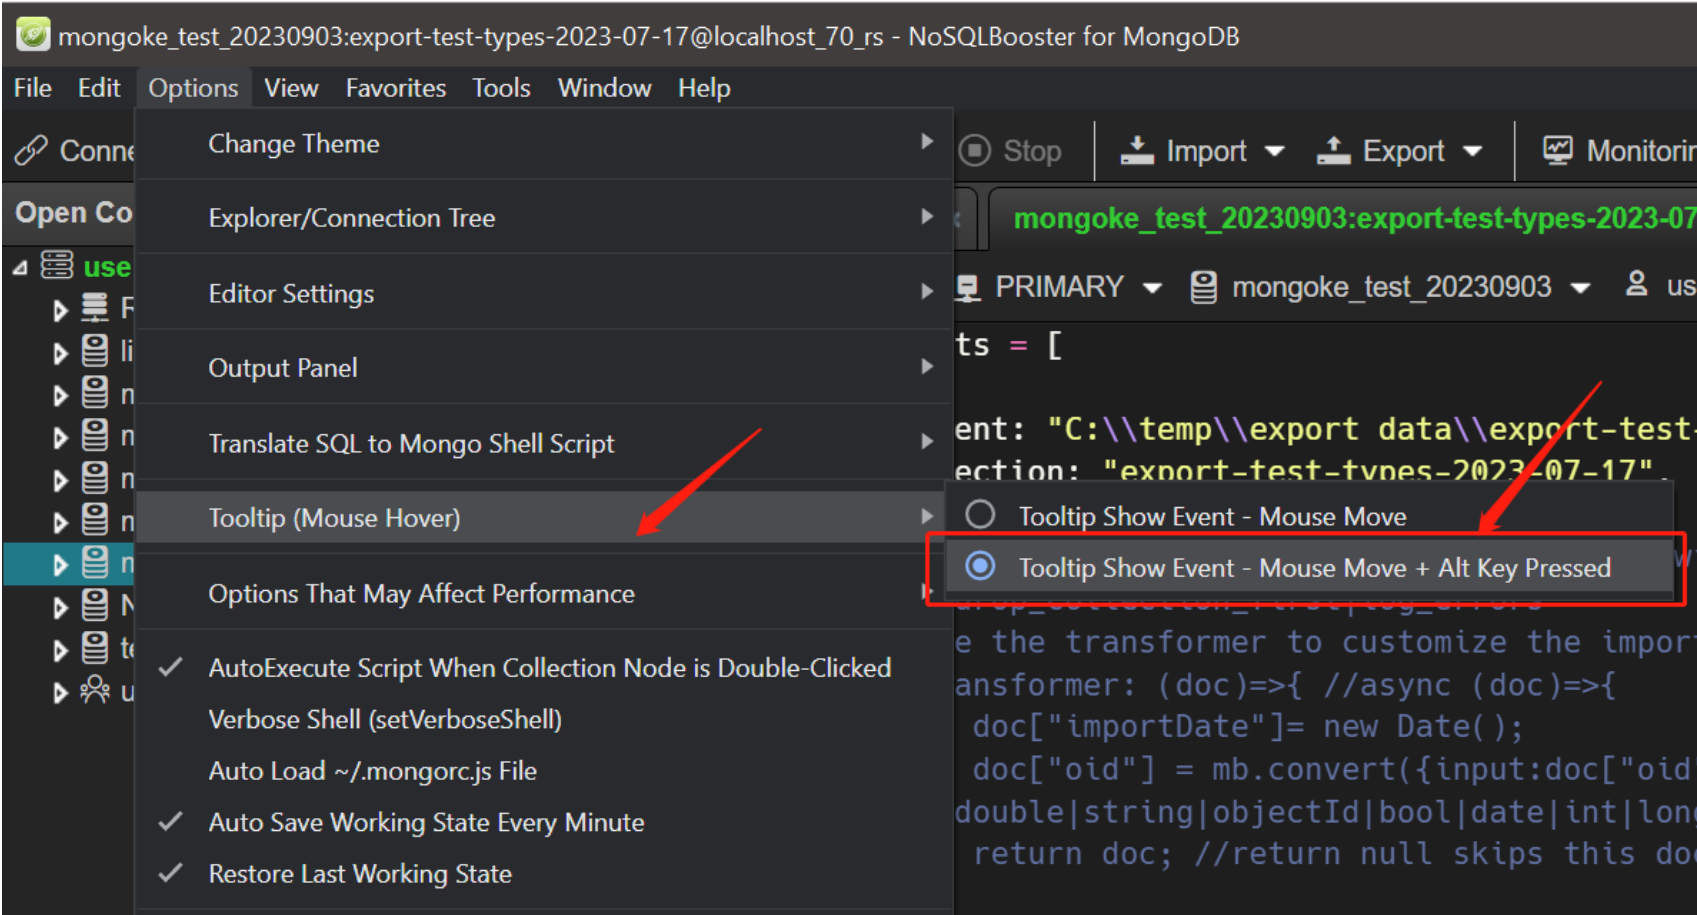Screen dimensions: 1697x915
Task: Click the Monitoring screen icon
Action: tap(1558, 150)
